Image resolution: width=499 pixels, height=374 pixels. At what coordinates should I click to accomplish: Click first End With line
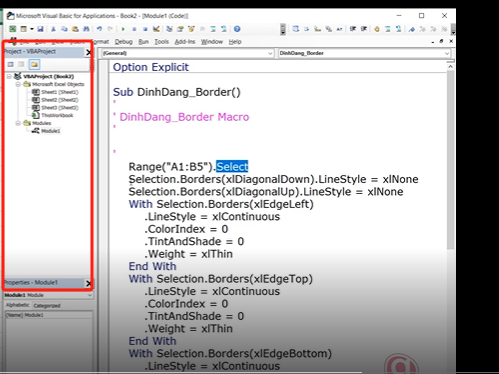click(152, 266)
